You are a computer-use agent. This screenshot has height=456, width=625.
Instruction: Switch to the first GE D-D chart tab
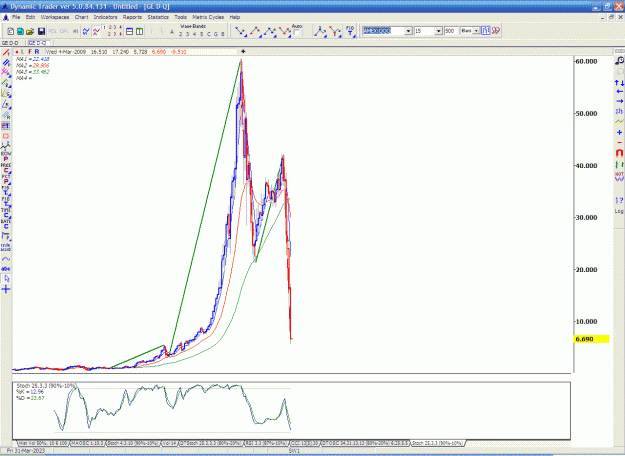coord(10,43)
